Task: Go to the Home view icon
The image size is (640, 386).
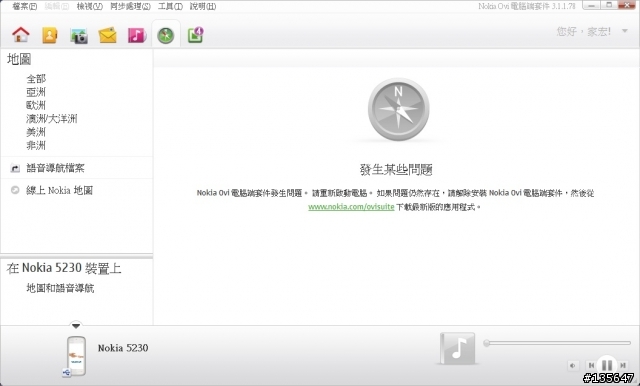Action: click(x=21, y=35)
